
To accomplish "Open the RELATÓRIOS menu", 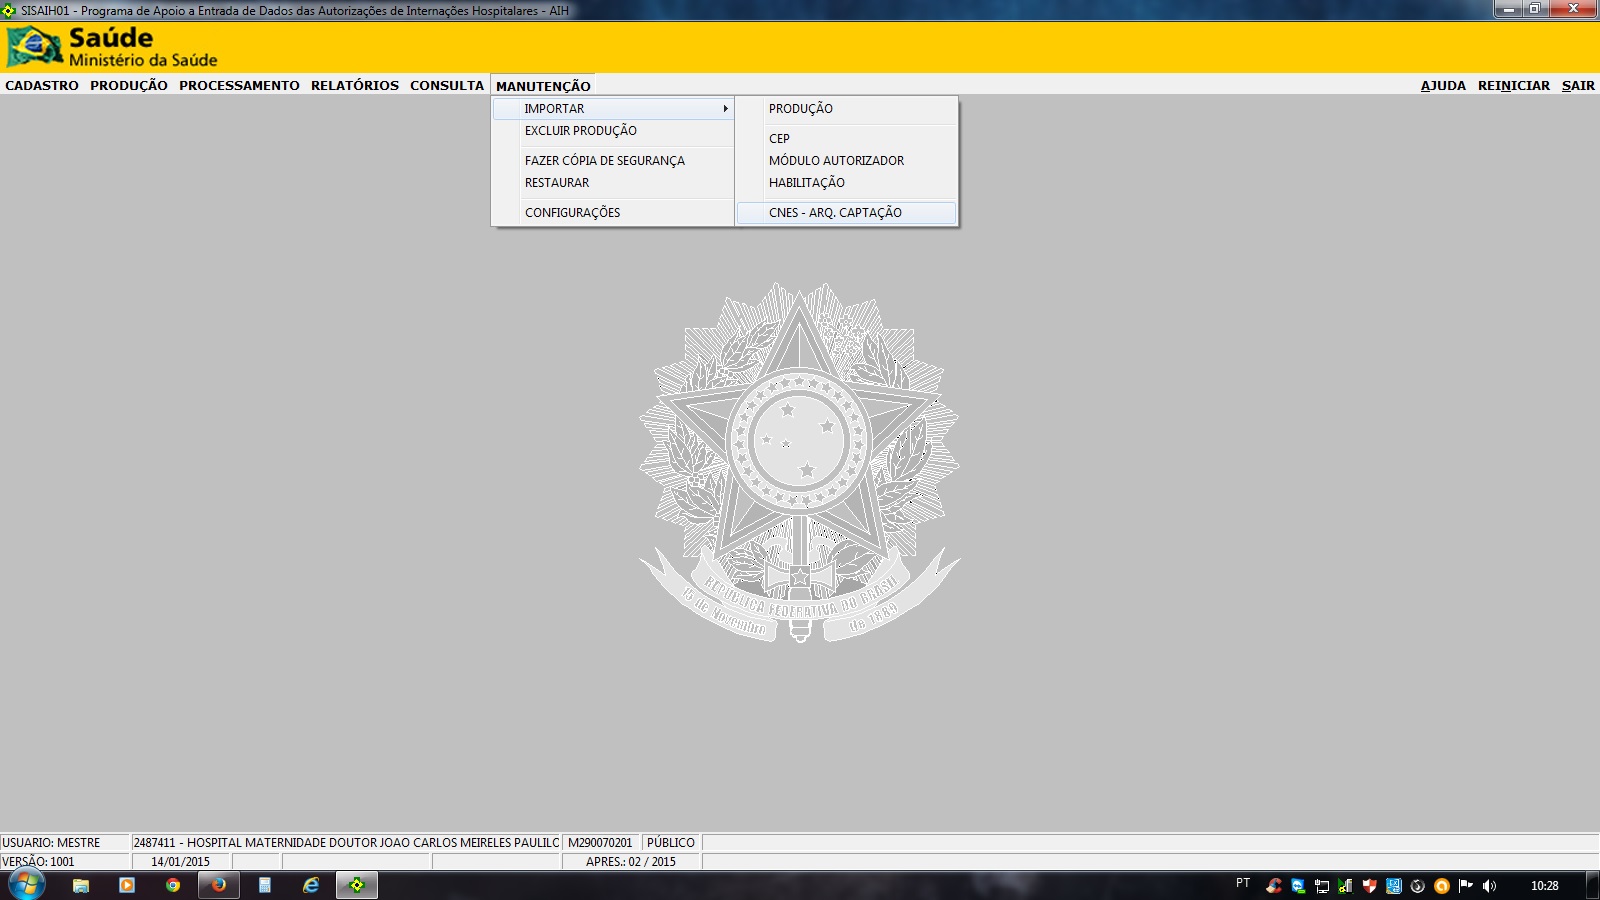I will pyautogui.click(x=354, y=86).
